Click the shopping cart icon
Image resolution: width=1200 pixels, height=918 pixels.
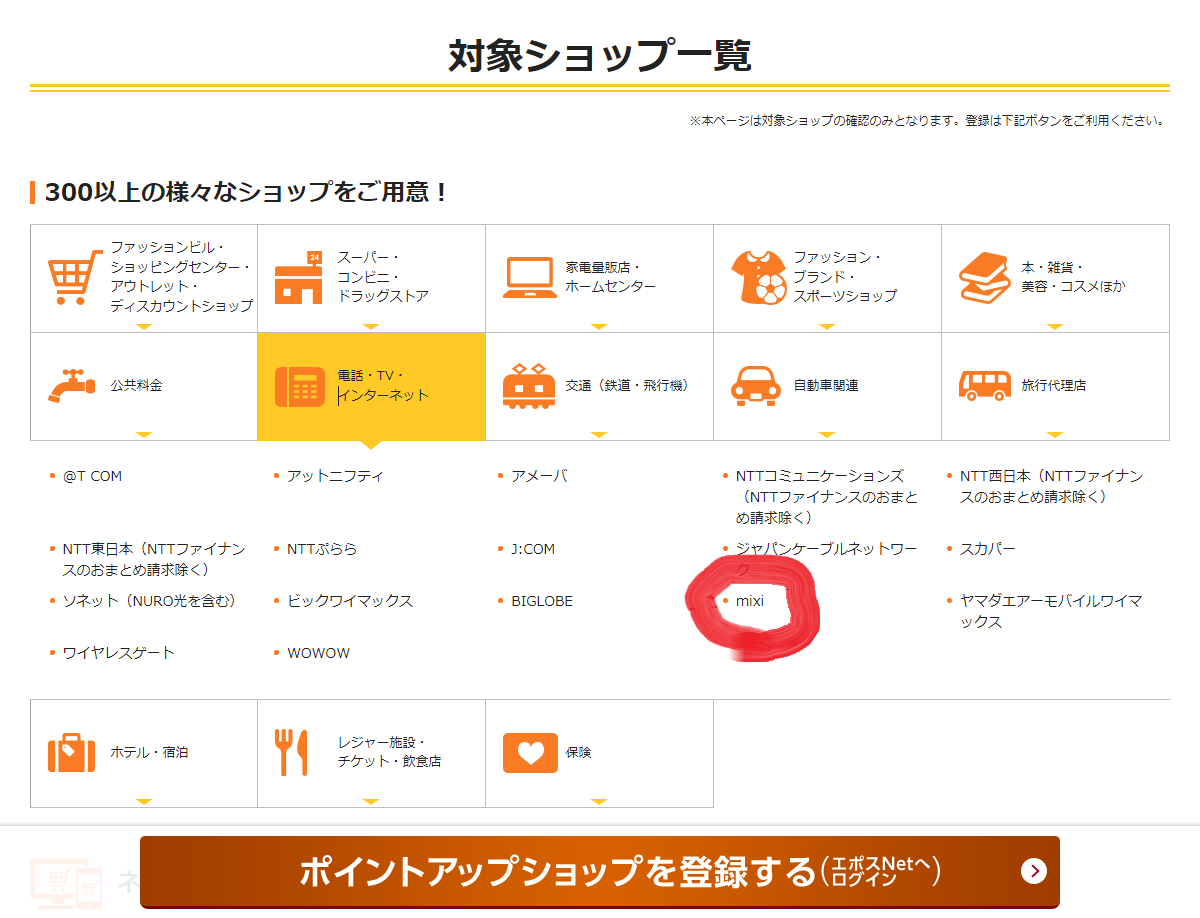pyautogui.click(x=75, y=276)
